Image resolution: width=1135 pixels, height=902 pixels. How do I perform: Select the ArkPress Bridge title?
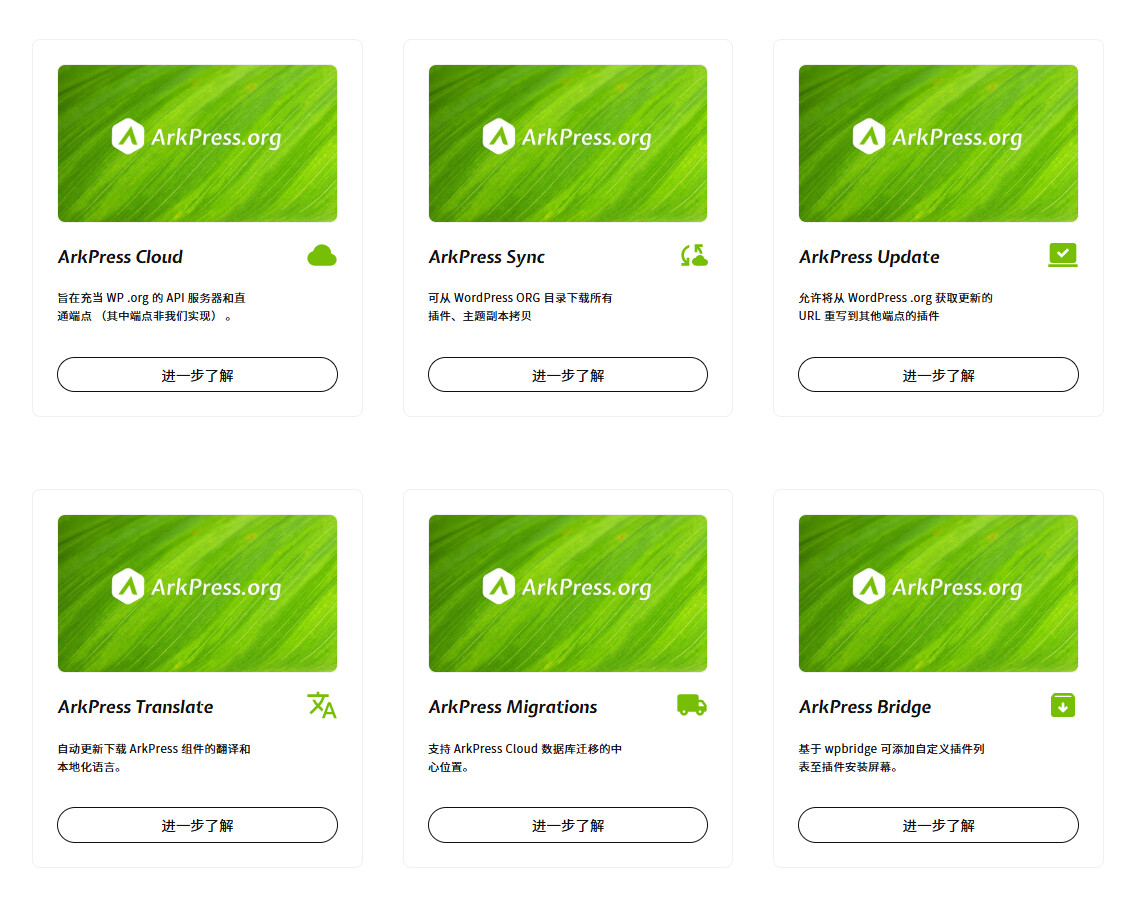click(865, 707)
